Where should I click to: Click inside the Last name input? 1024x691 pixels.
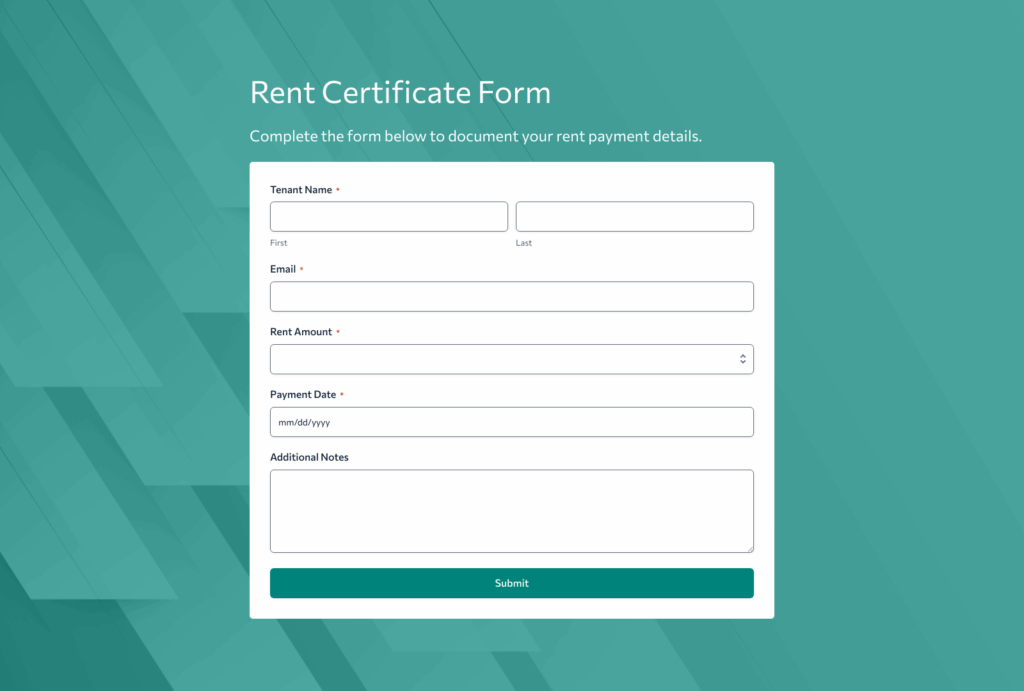point(634,216)
